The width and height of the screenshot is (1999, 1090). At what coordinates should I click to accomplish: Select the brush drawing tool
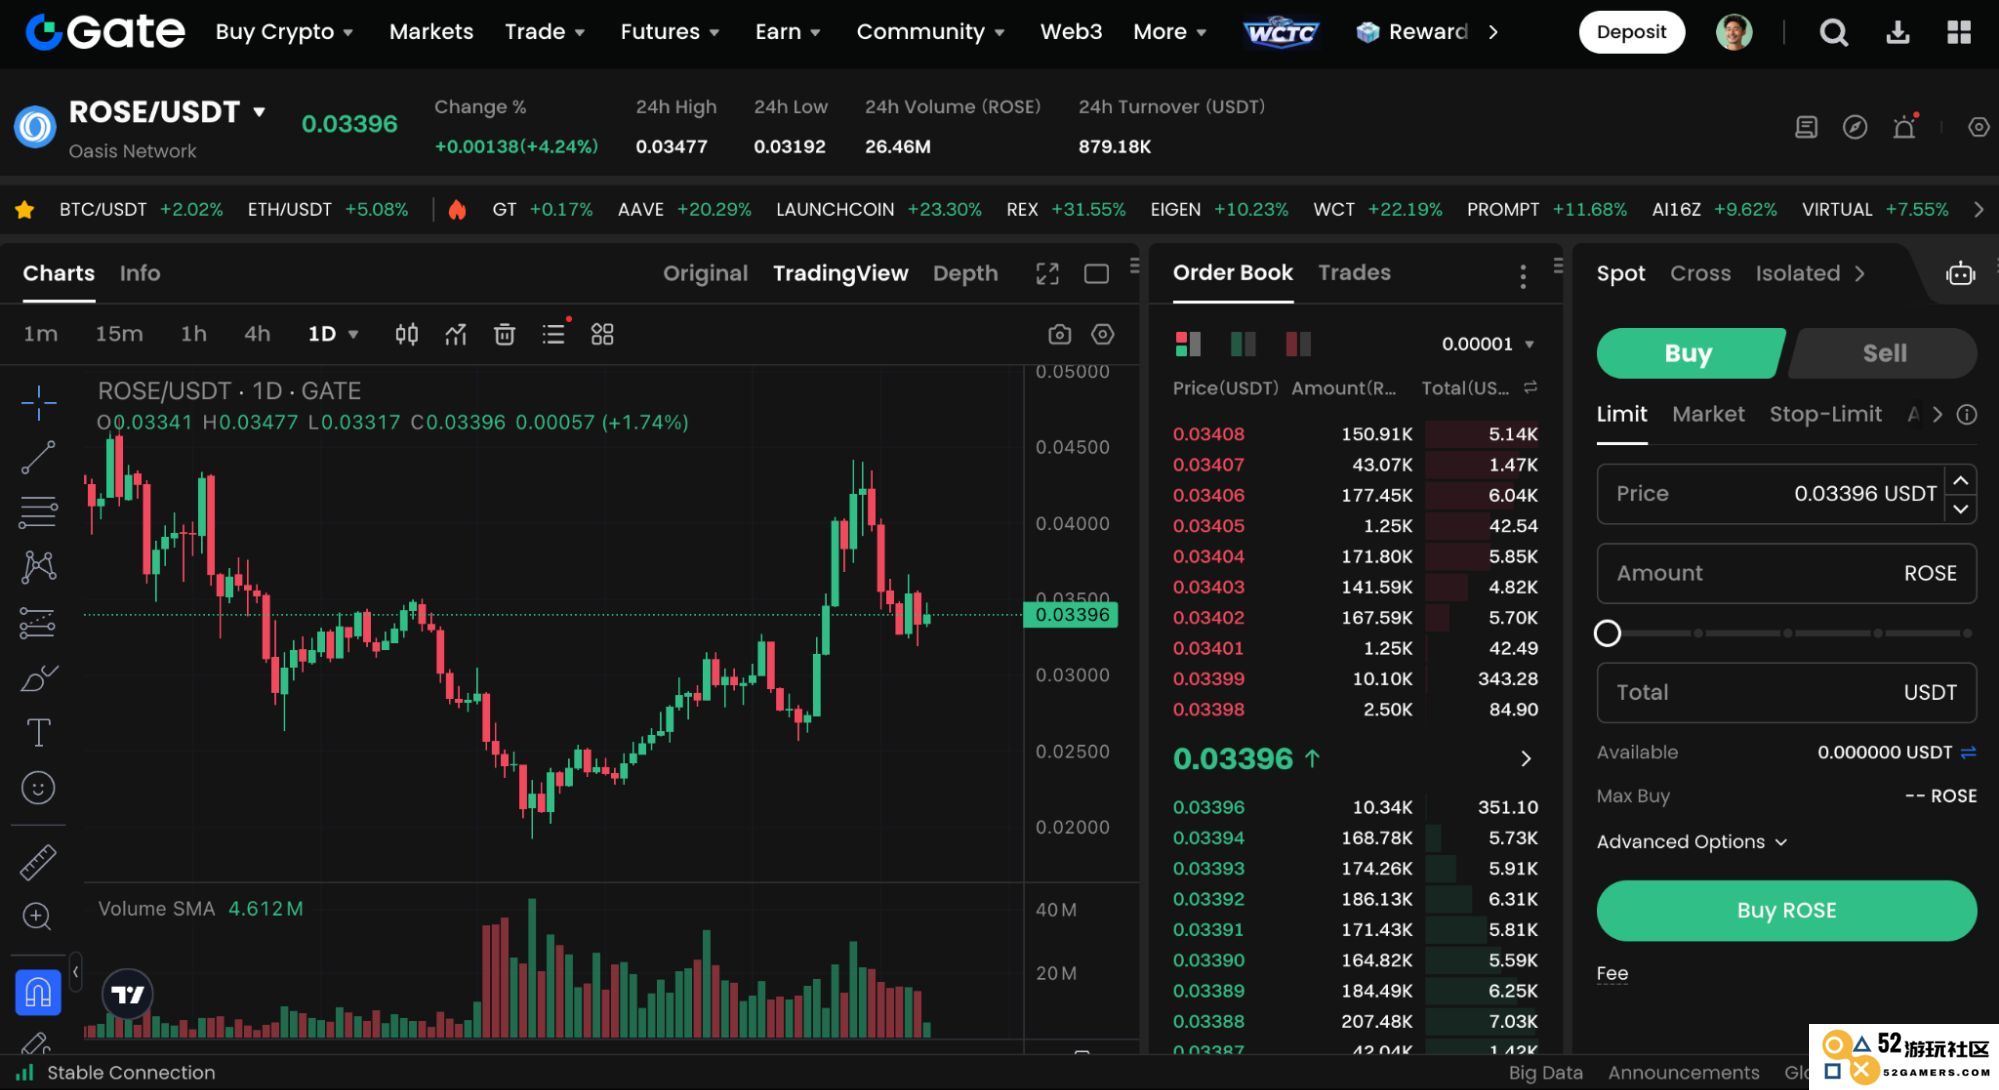[39, 678]
